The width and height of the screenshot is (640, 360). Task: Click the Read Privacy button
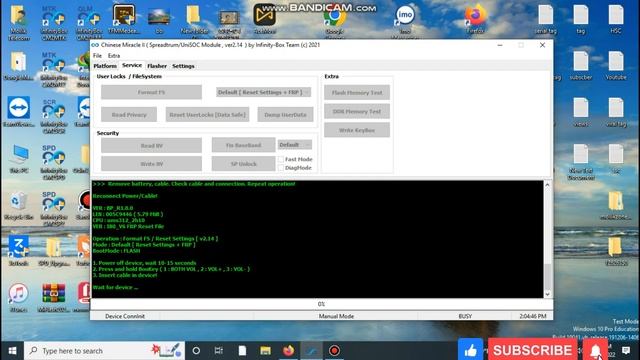click(129, 115)
